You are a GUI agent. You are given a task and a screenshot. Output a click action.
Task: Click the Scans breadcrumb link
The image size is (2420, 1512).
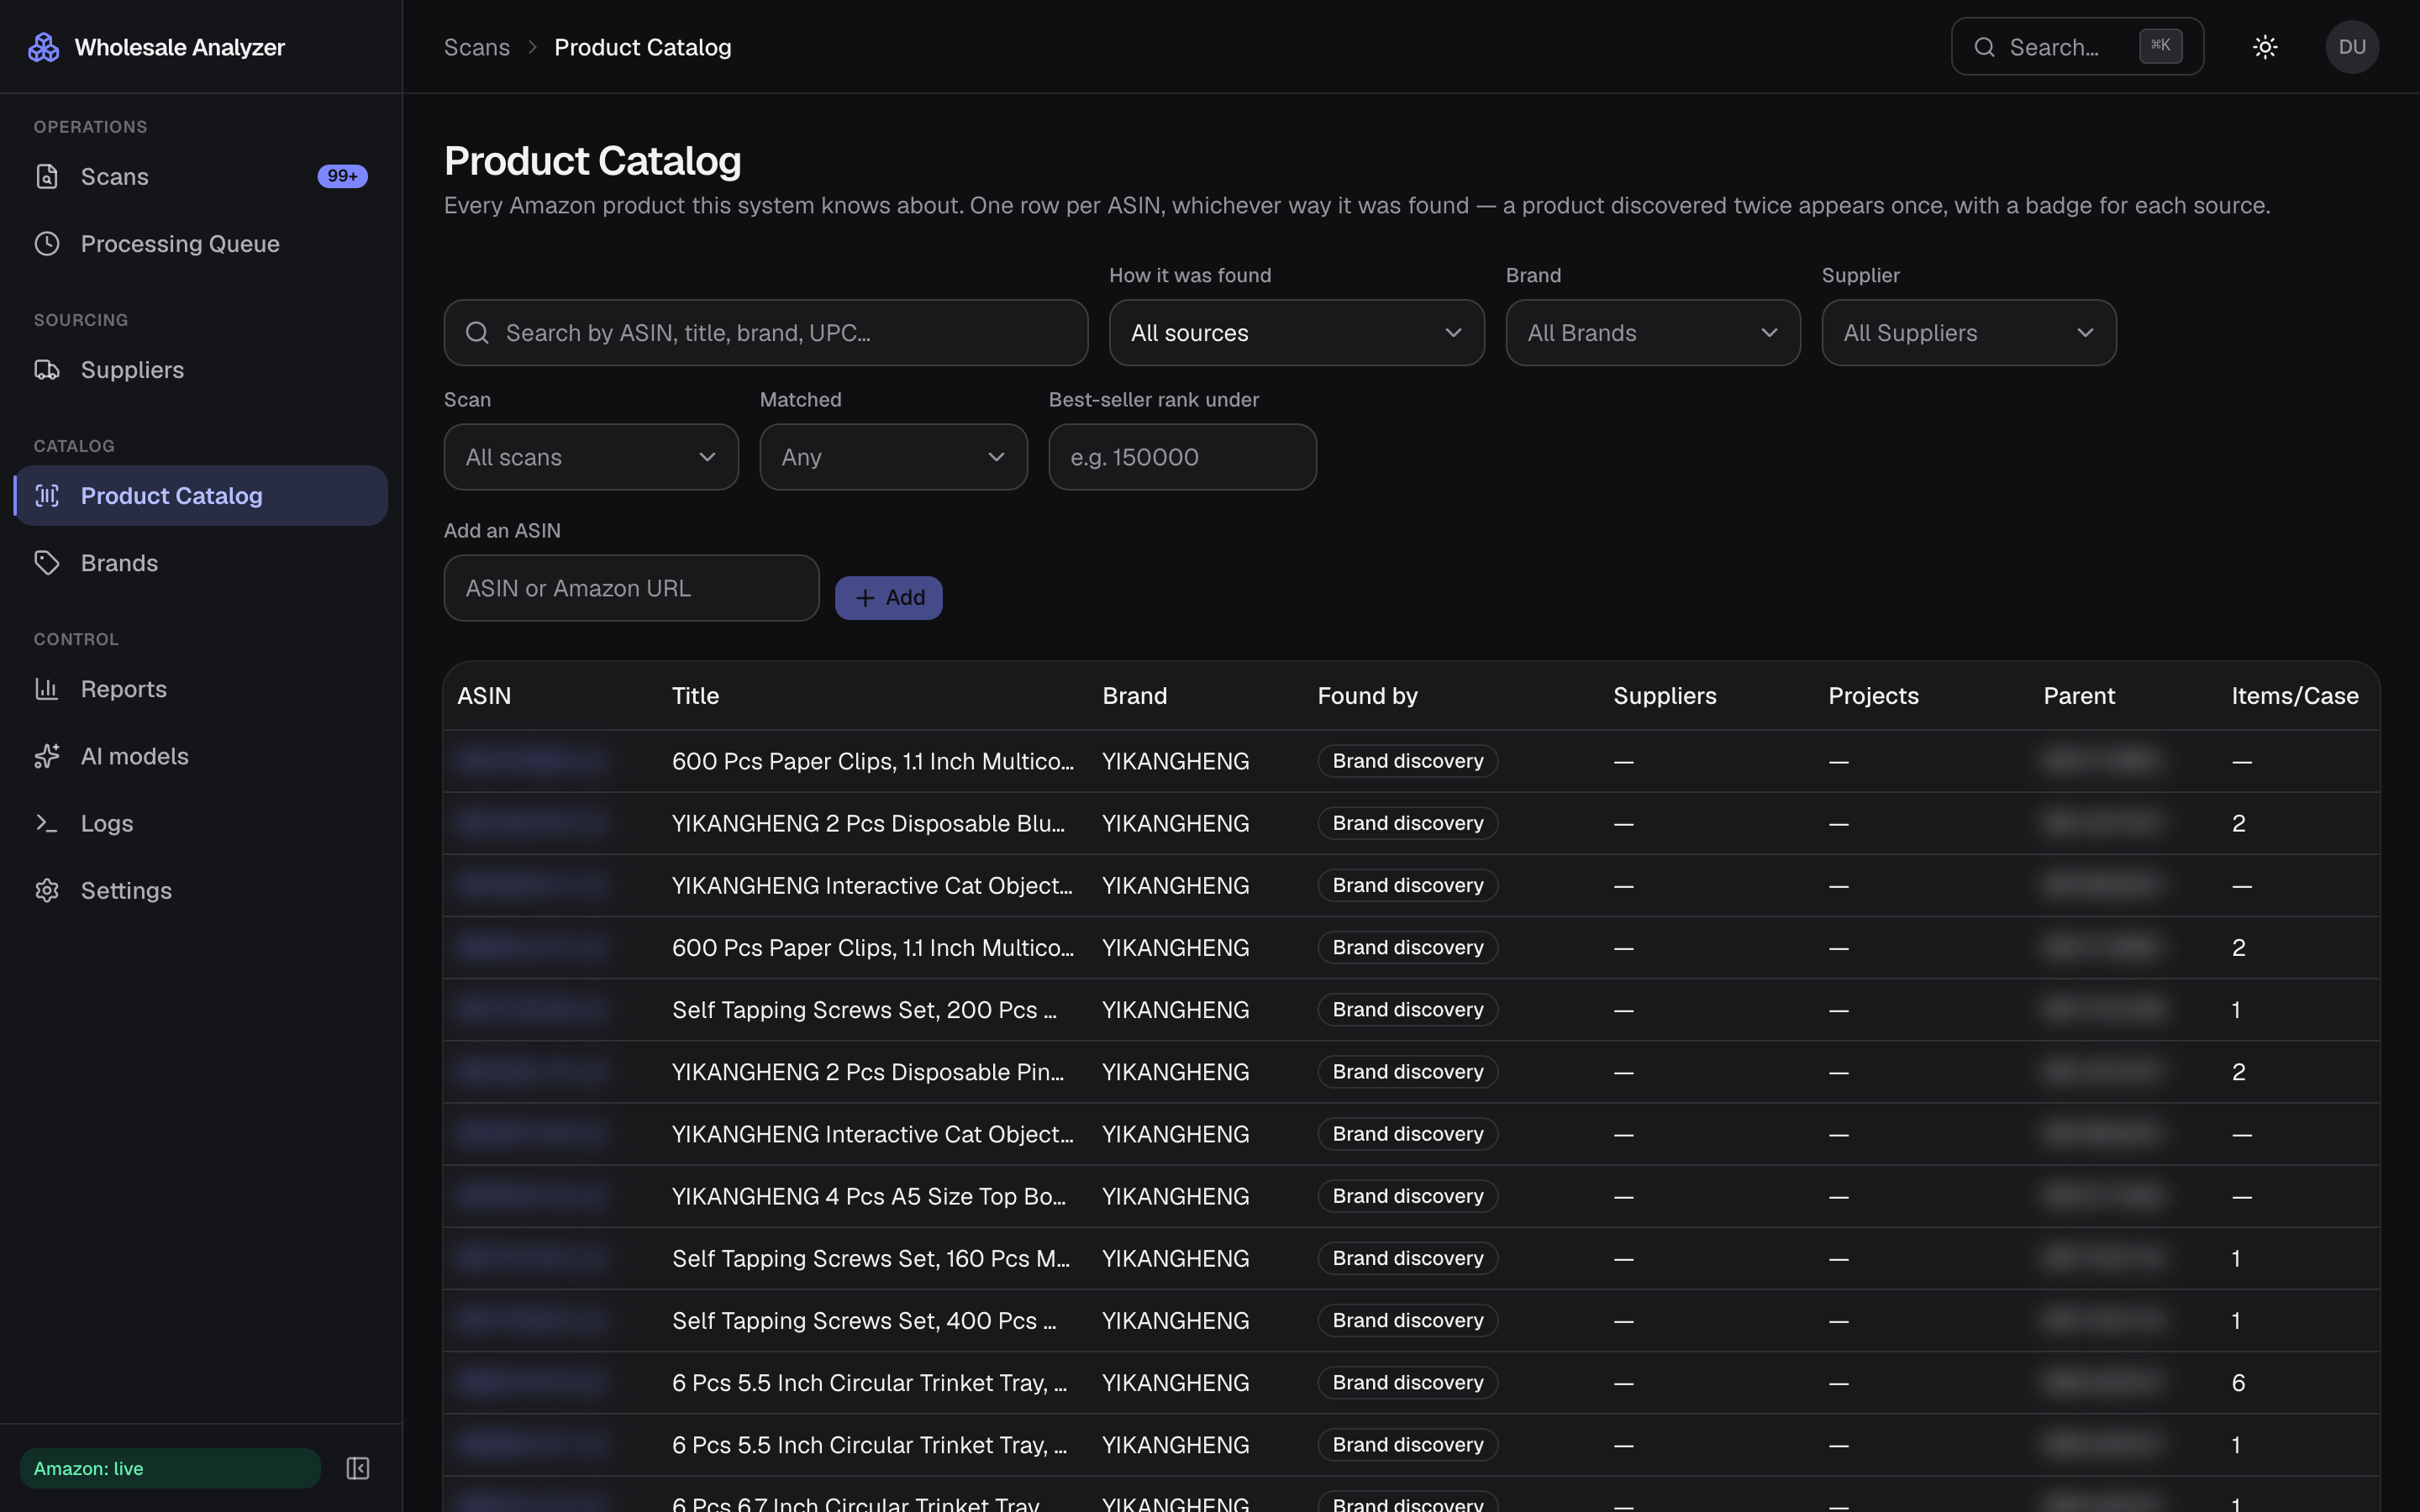[x=477, y=47]
